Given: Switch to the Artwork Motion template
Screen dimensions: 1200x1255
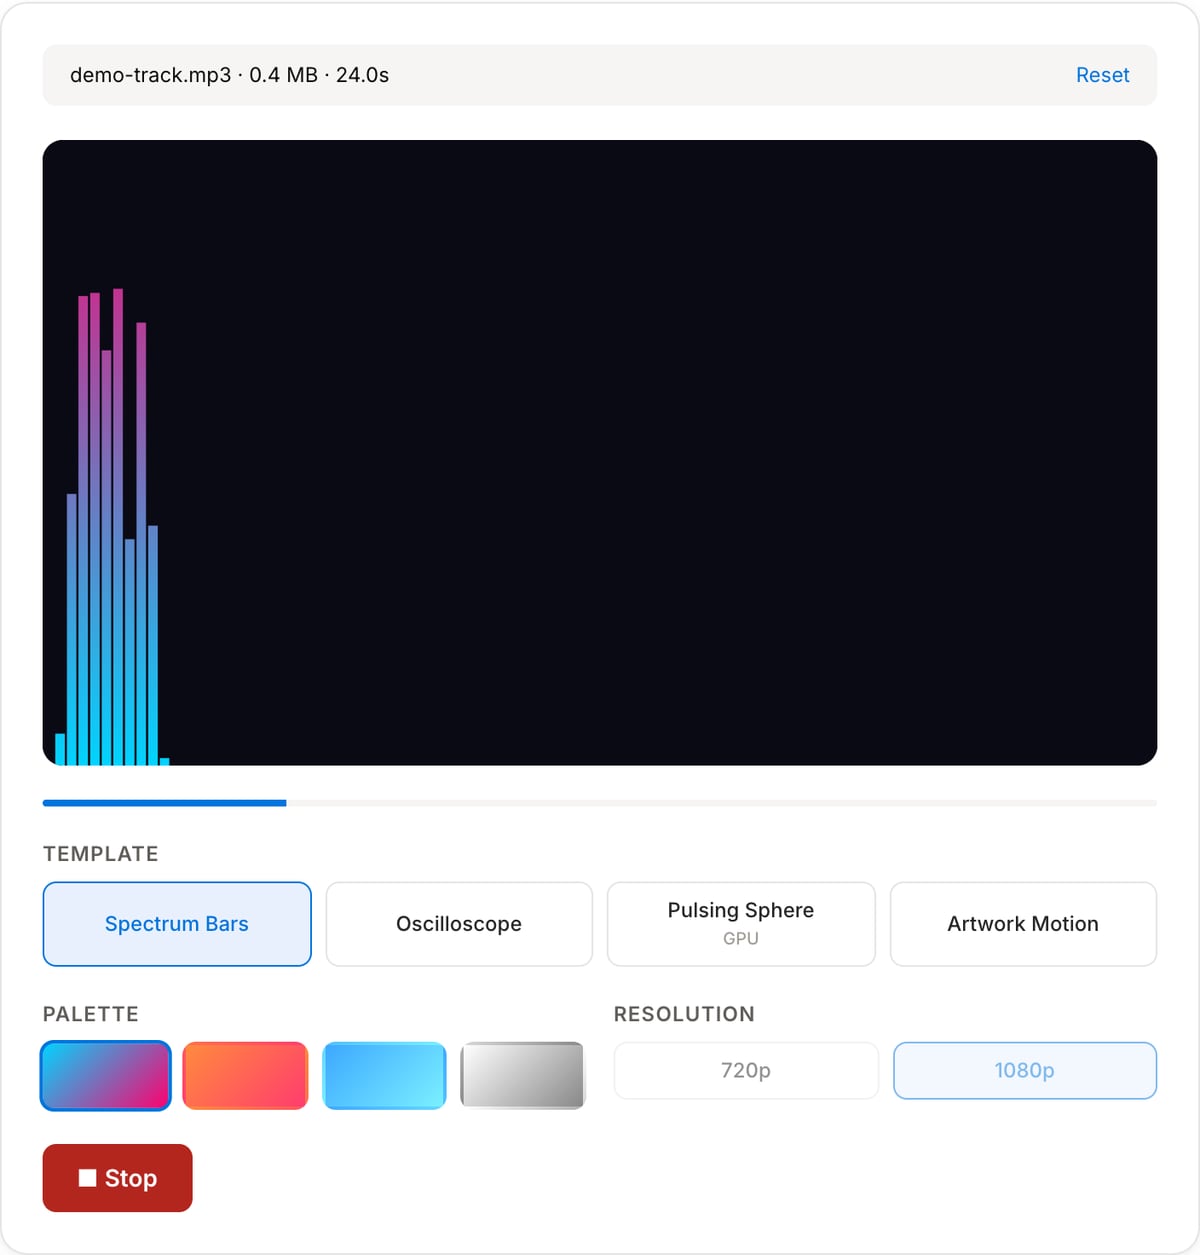Looking at the screenshot, I should 1023,924.
